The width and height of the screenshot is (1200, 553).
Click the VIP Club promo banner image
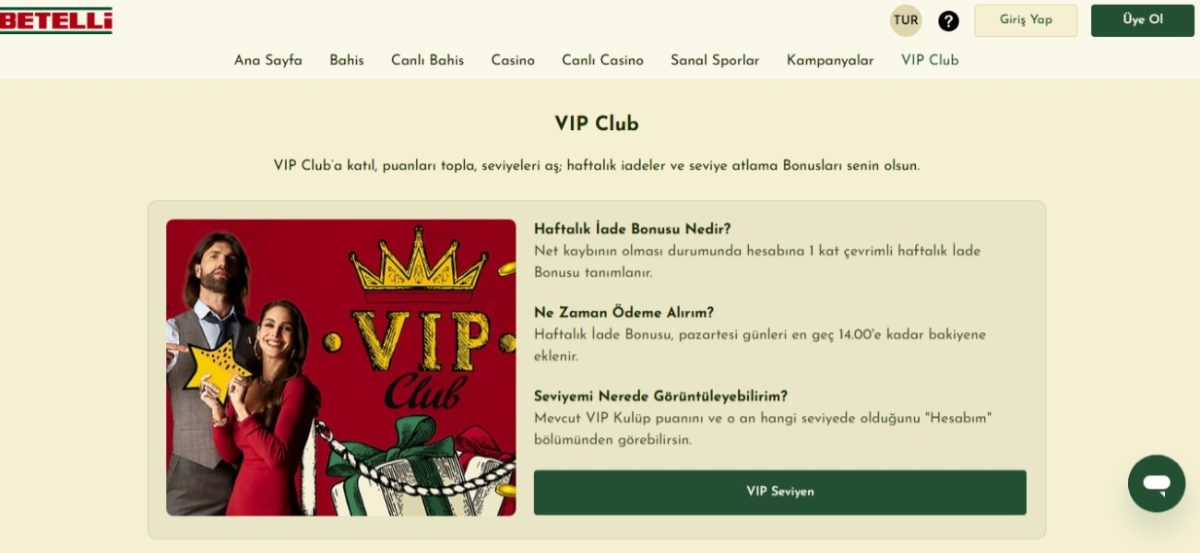tap(341, 367)
